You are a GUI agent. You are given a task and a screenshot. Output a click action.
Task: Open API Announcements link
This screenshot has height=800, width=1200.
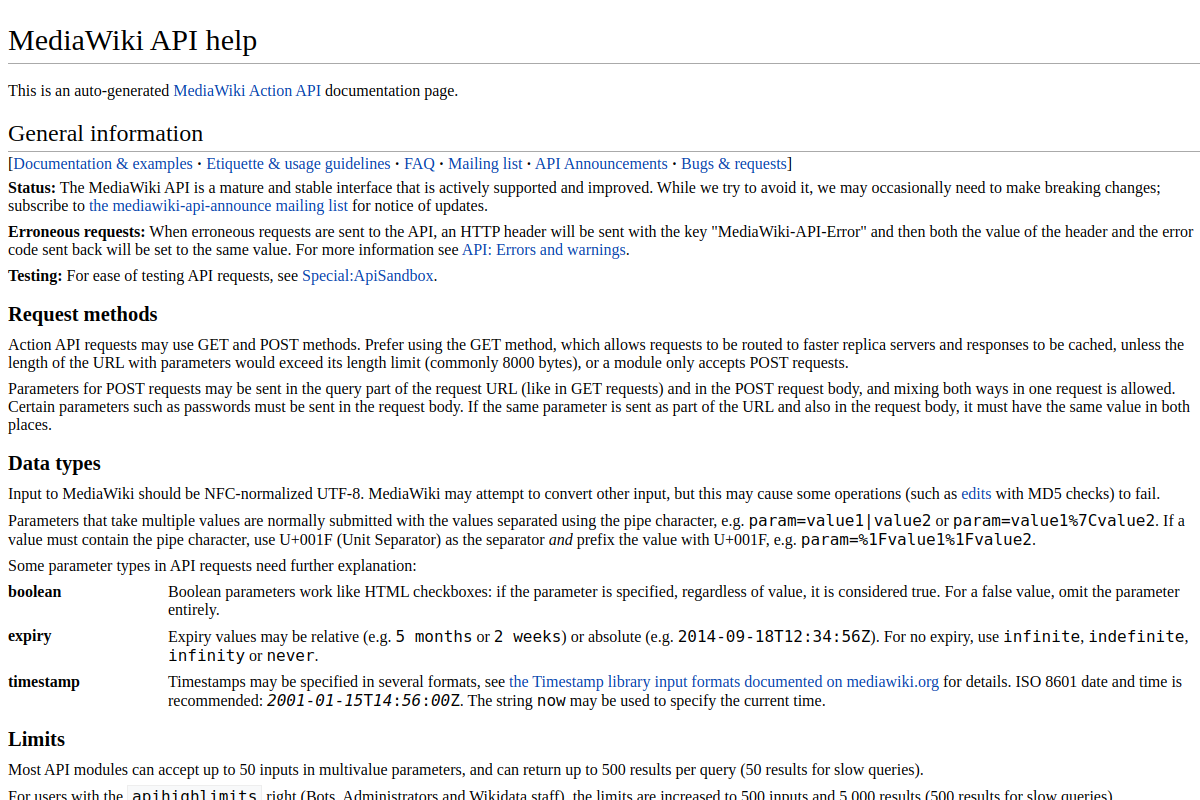[x=601, y=163]
